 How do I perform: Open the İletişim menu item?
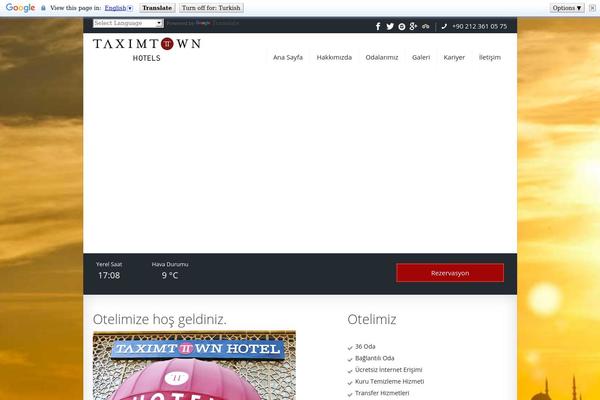(490, 57)
